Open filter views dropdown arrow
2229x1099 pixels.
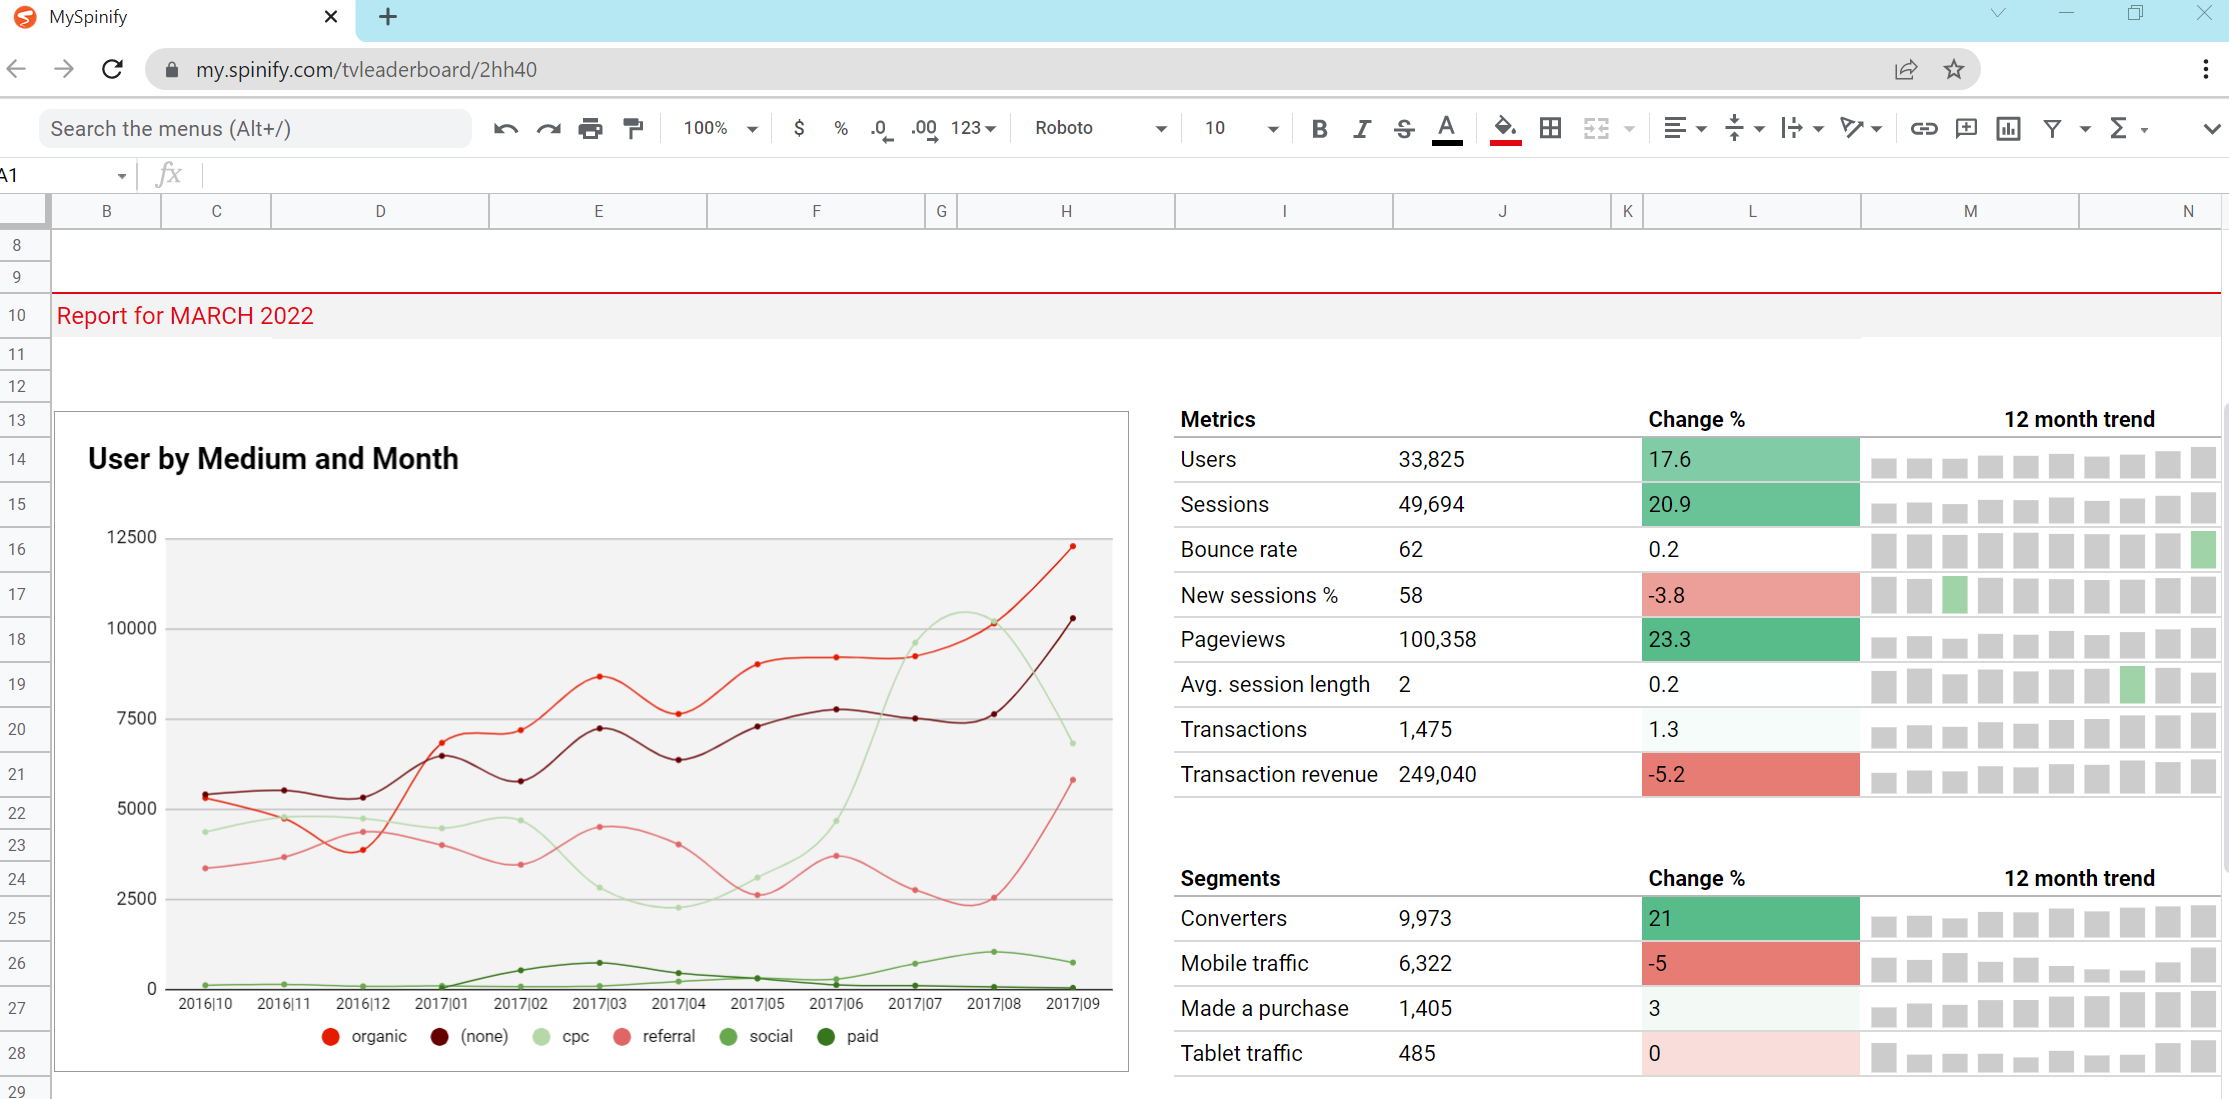(x=2085, y=129)
